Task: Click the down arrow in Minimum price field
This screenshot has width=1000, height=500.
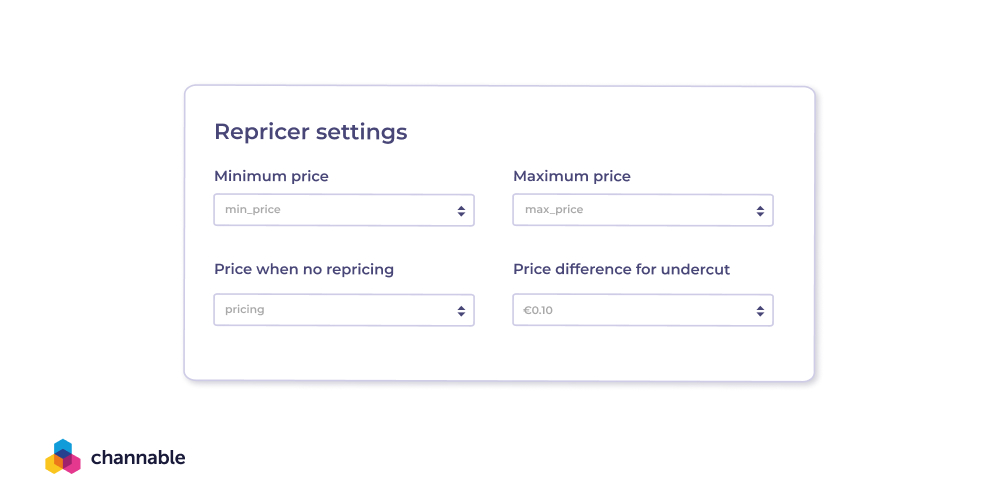Action: pyautogui.click(x=461, y=214)
